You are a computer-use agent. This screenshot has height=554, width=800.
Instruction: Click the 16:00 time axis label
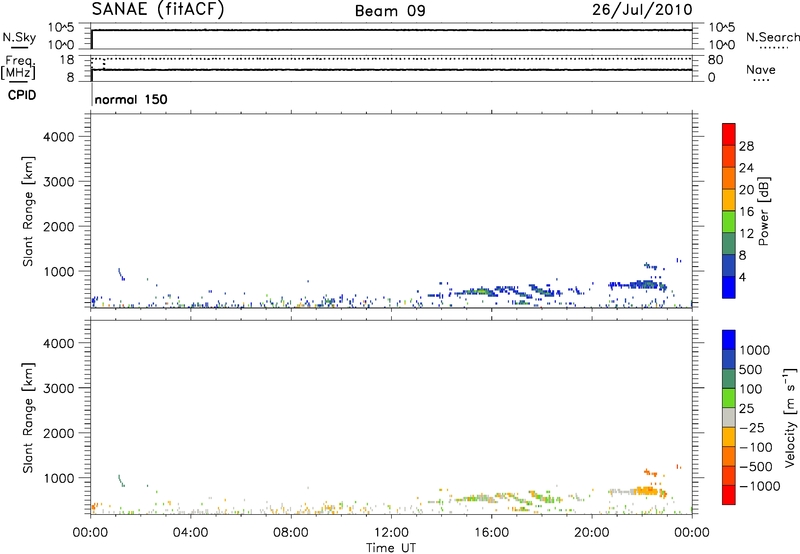pyautogui.click(x=491, y=533)
